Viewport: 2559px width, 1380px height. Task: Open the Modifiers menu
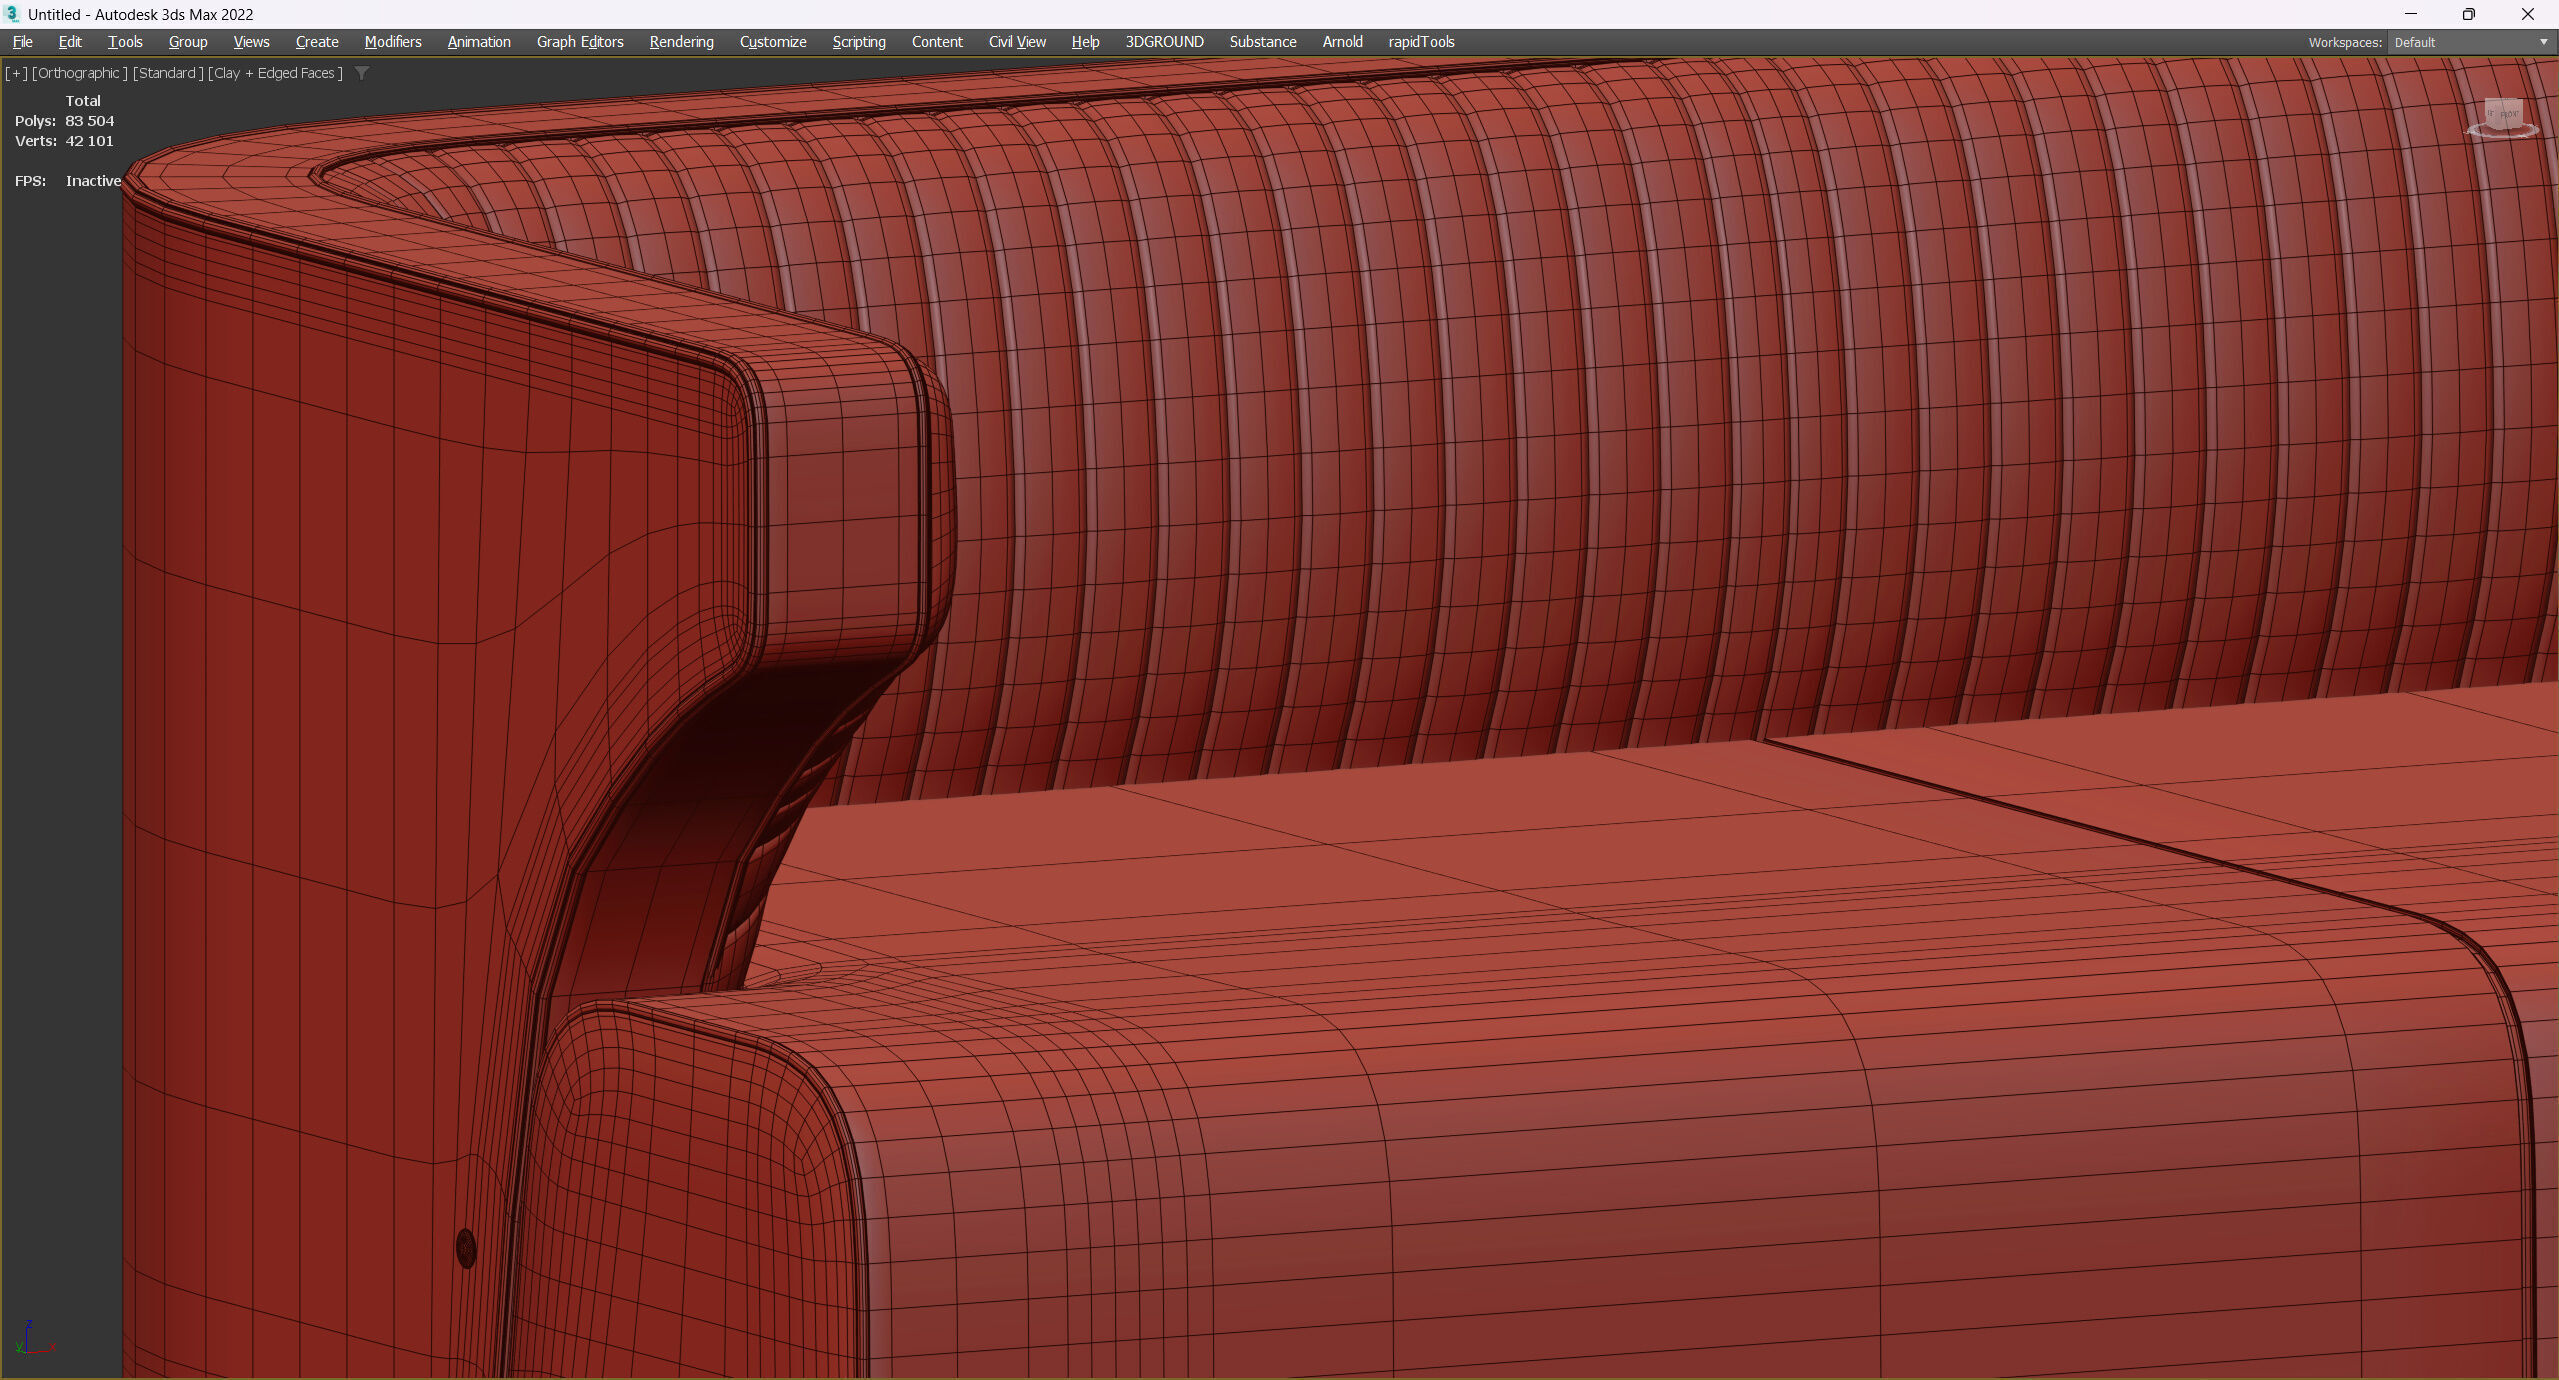click(393, 42)
